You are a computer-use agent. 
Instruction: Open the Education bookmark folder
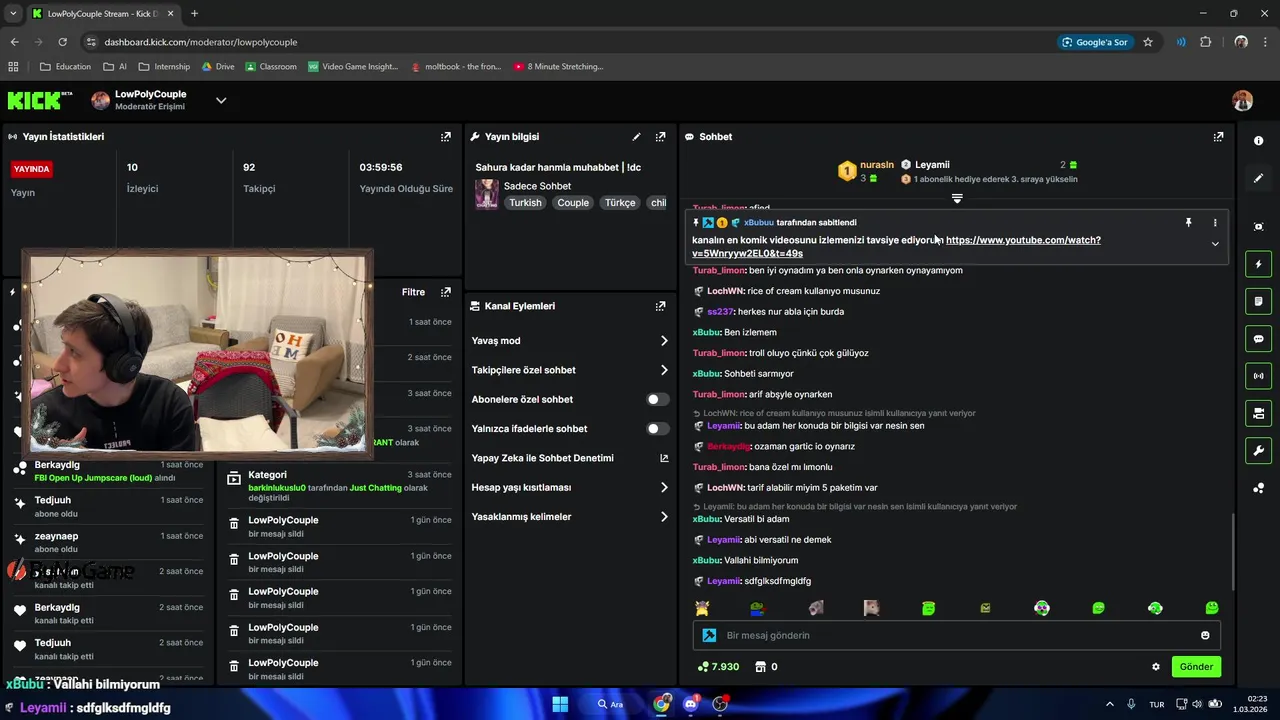tap(65, 67)
